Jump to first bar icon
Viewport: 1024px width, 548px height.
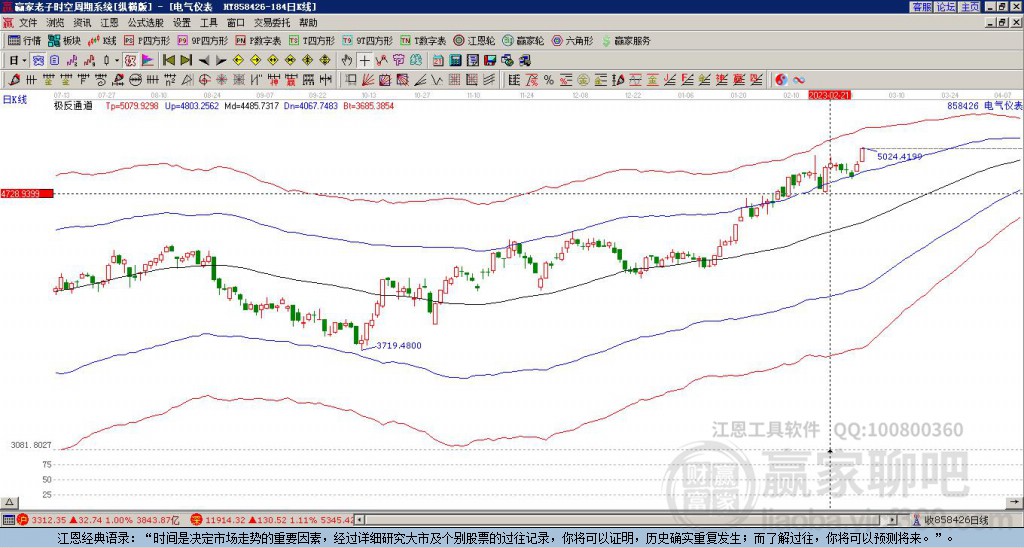[x=169, y=61]
